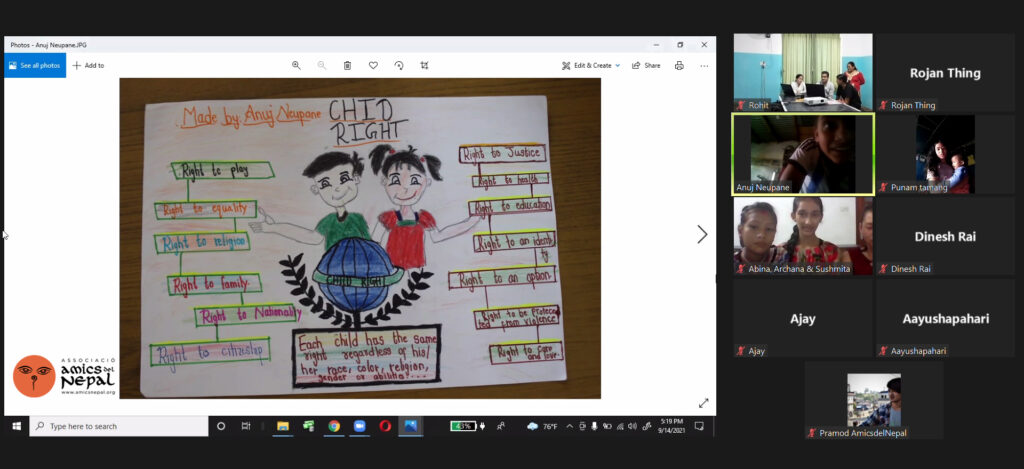Image resolution: width=1024 pixels, height=469 pixels.
Task: Select Dinesh Rai's participant tile
Action: click(x=945, y=236)
